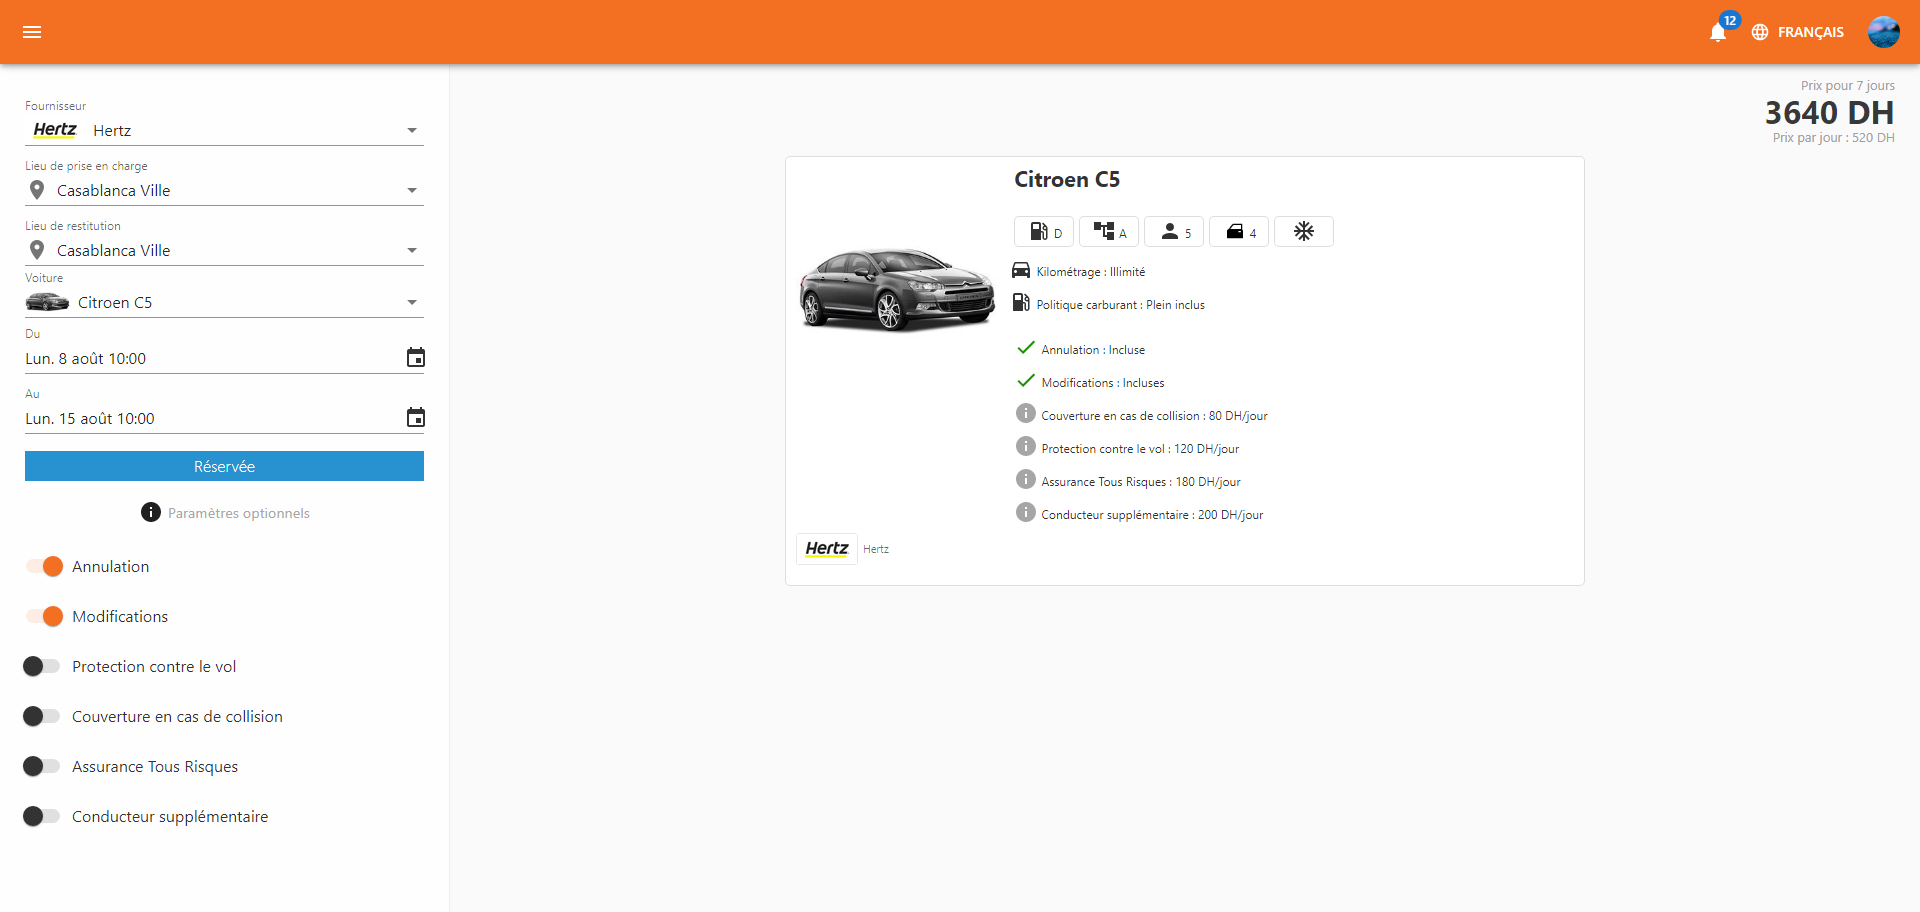Click info icon beside Paramètres optionnels

151,512
